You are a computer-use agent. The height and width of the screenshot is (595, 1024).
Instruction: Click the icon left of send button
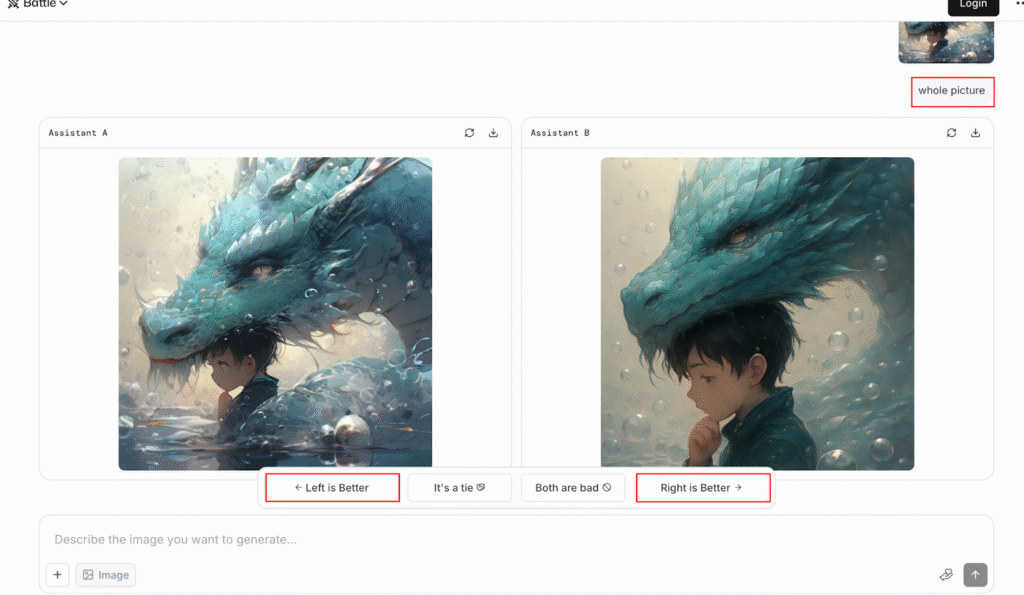[946, 575]
